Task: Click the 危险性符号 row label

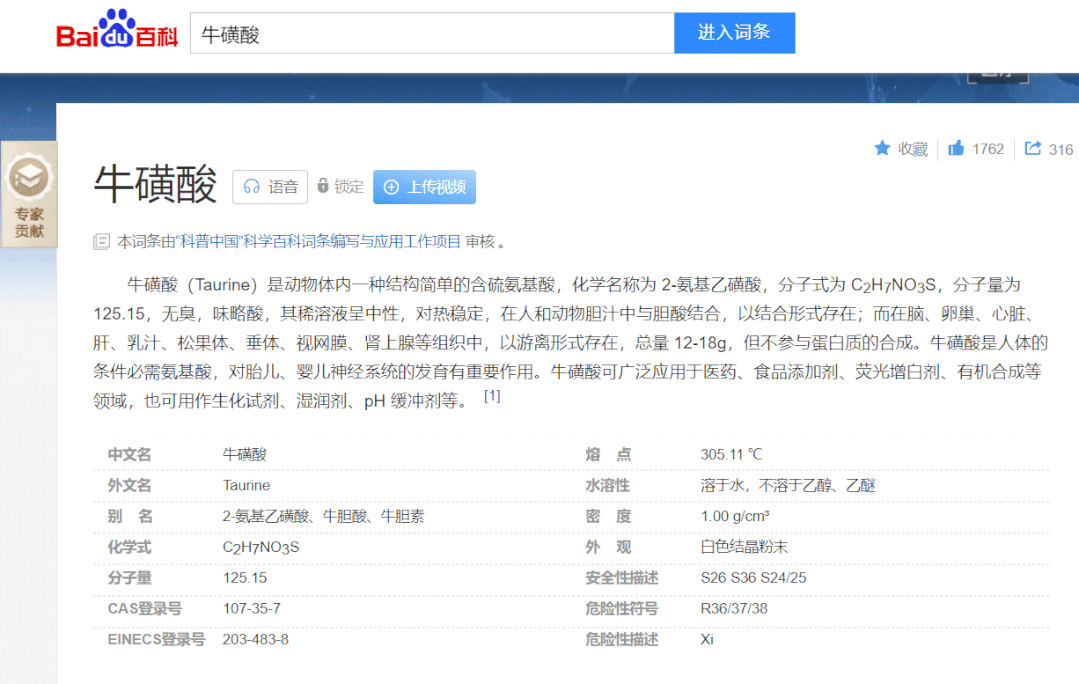Action: tap(622, 608)
